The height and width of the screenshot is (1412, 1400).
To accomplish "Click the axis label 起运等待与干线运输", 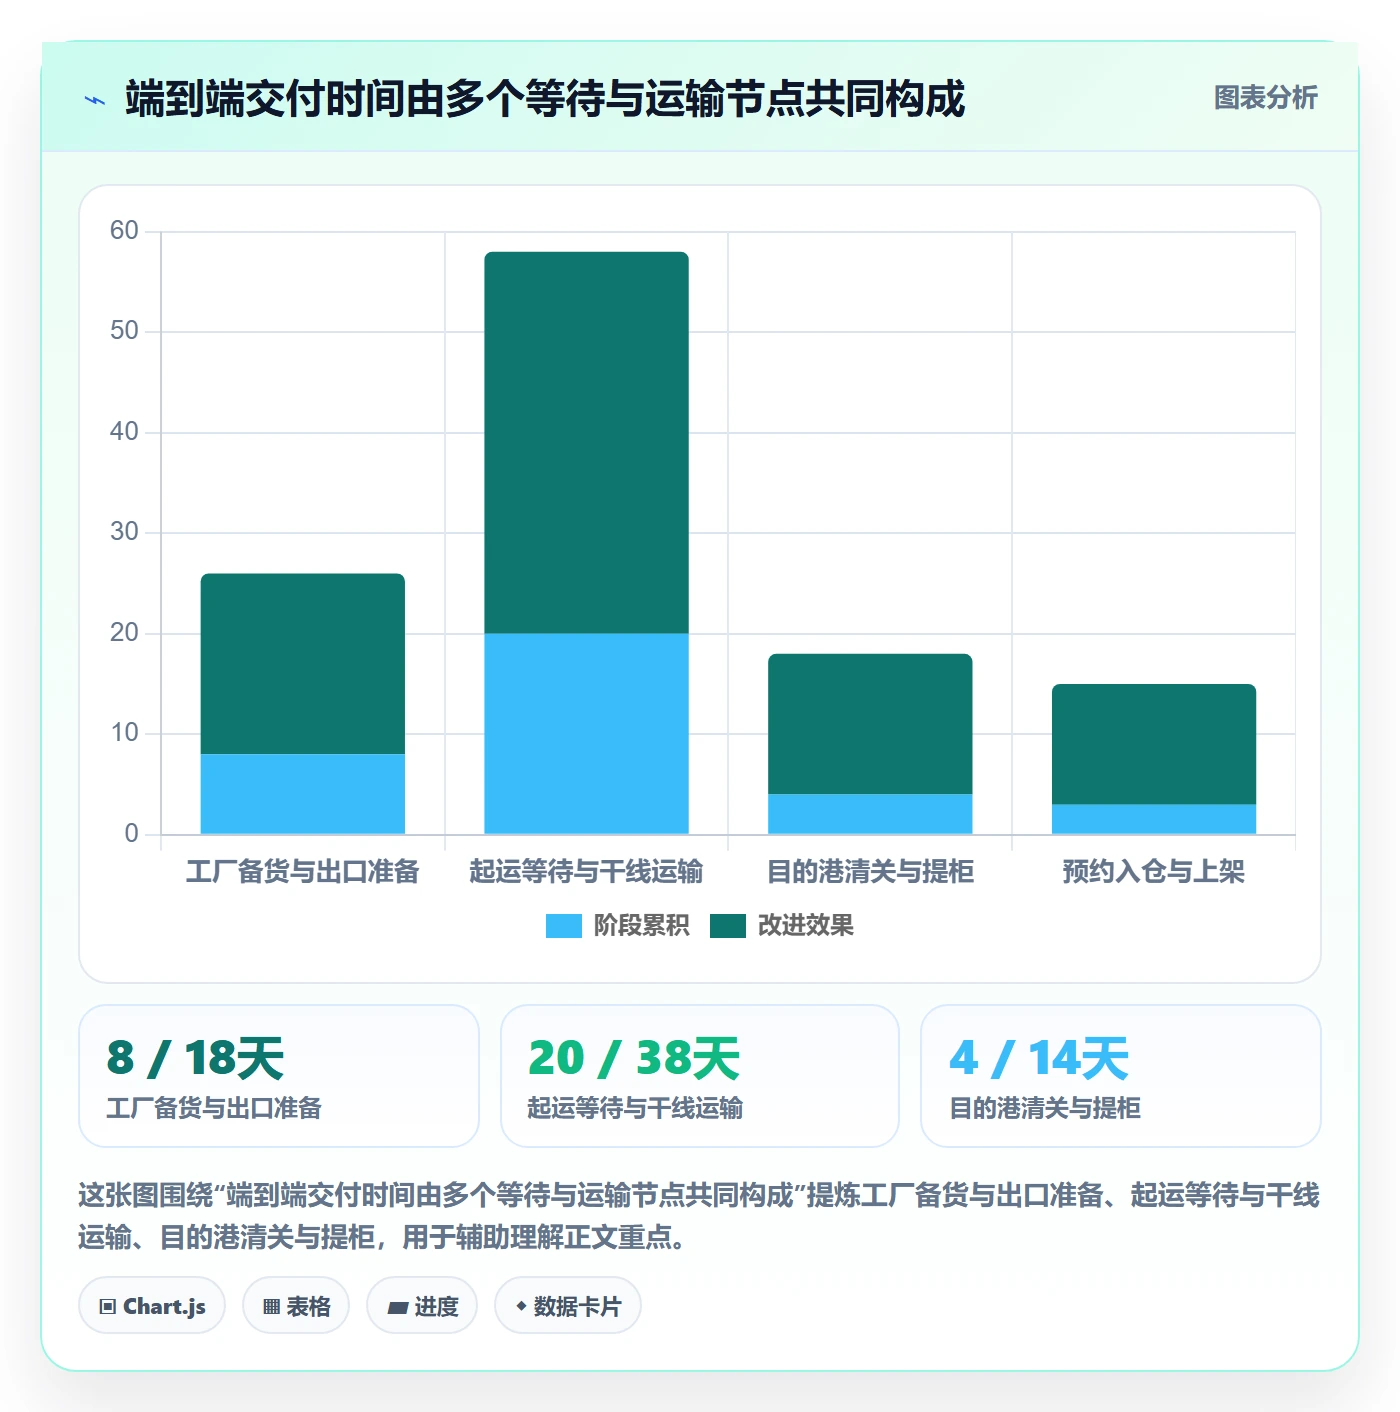I will [x=587, y=872].
